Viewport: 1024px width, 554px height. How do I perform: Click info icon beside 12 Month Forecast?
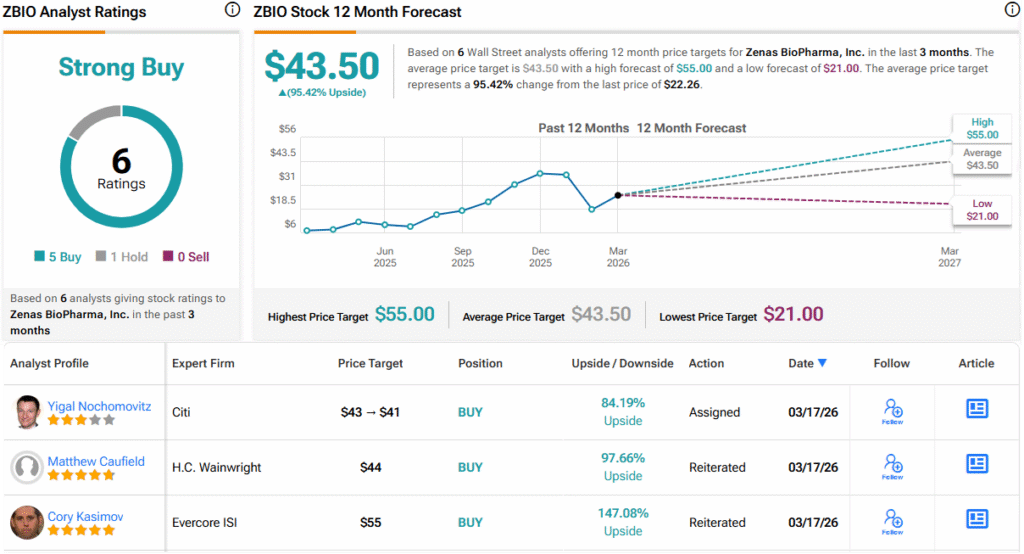click(x=1011, y=11)
